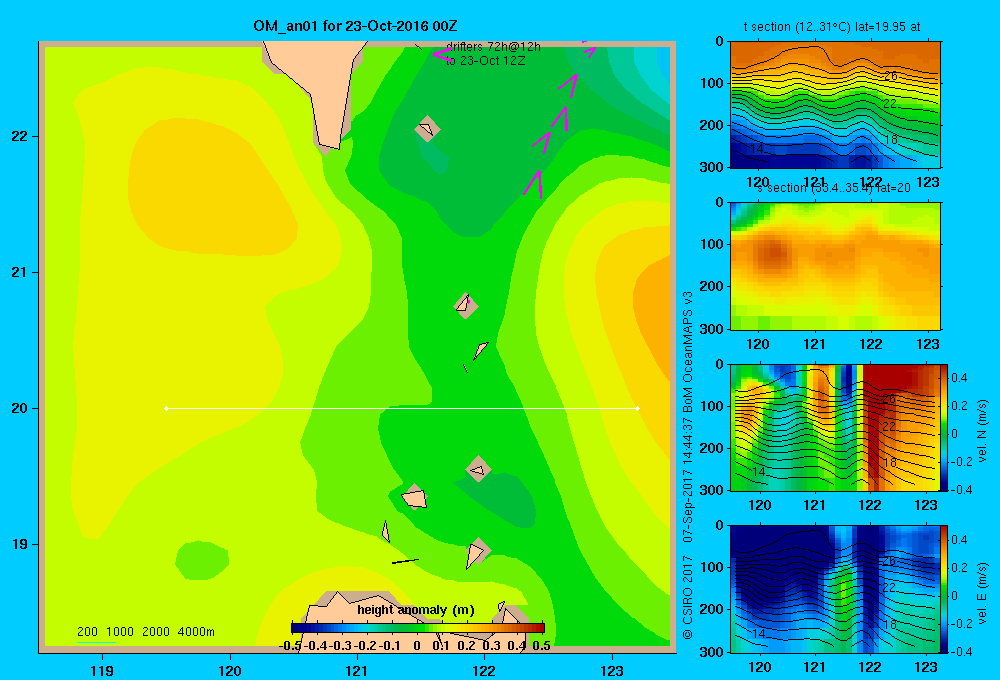1000x680 pixels.
Task: Click longitude label "120" under main map
Action: pos(230,670)
